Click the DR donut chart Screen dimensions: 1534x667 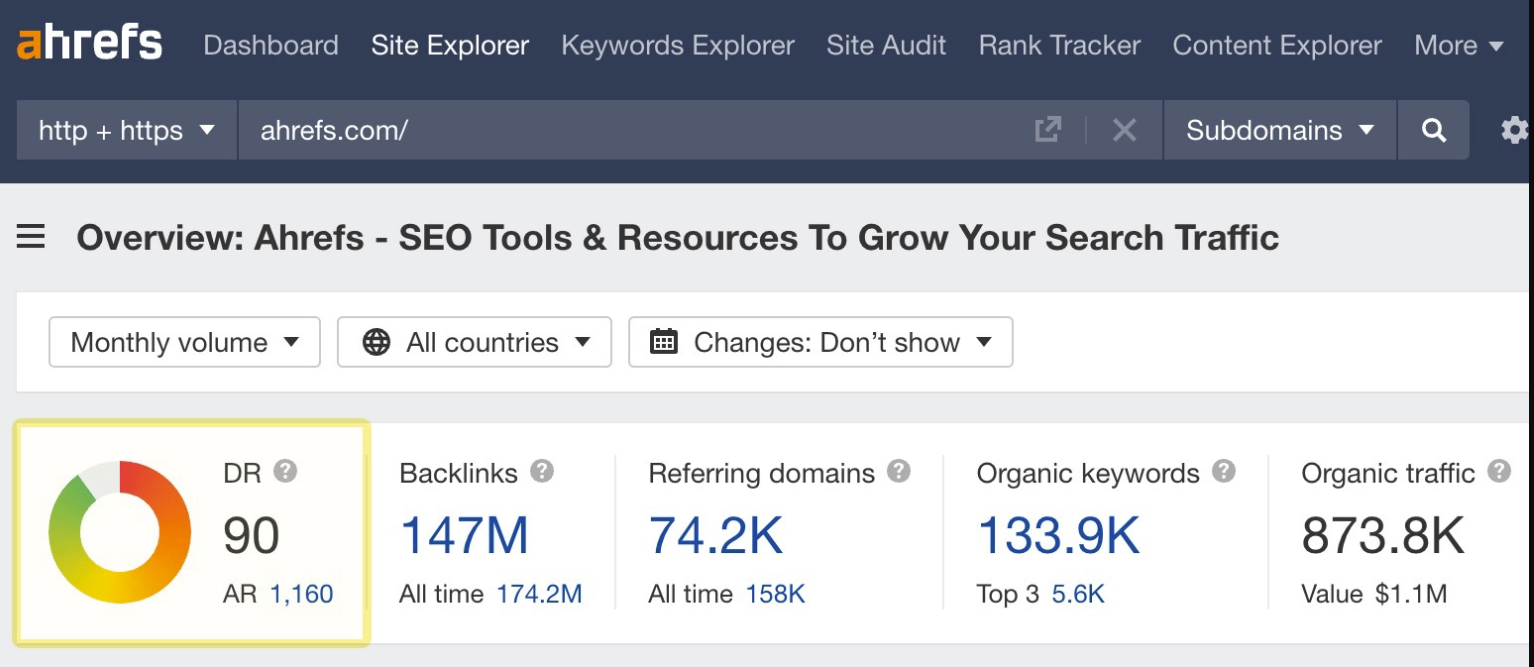pos(119,532)
